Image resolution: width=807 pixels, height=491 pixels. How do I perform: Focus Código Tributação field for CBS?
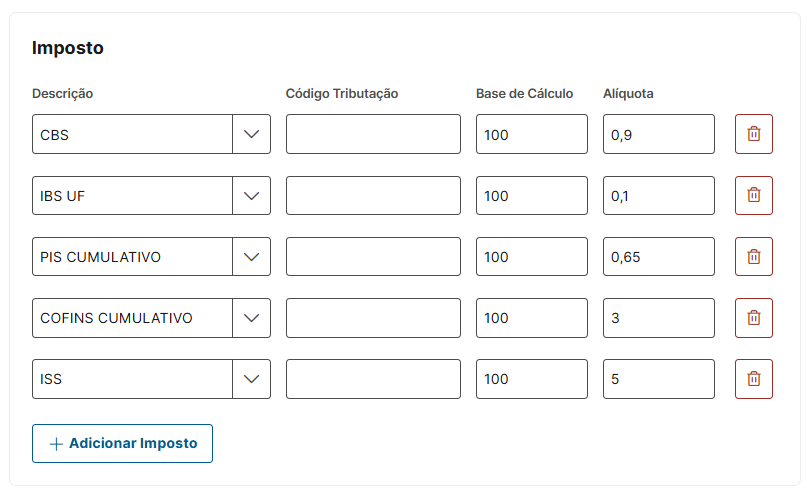point(373,134)
